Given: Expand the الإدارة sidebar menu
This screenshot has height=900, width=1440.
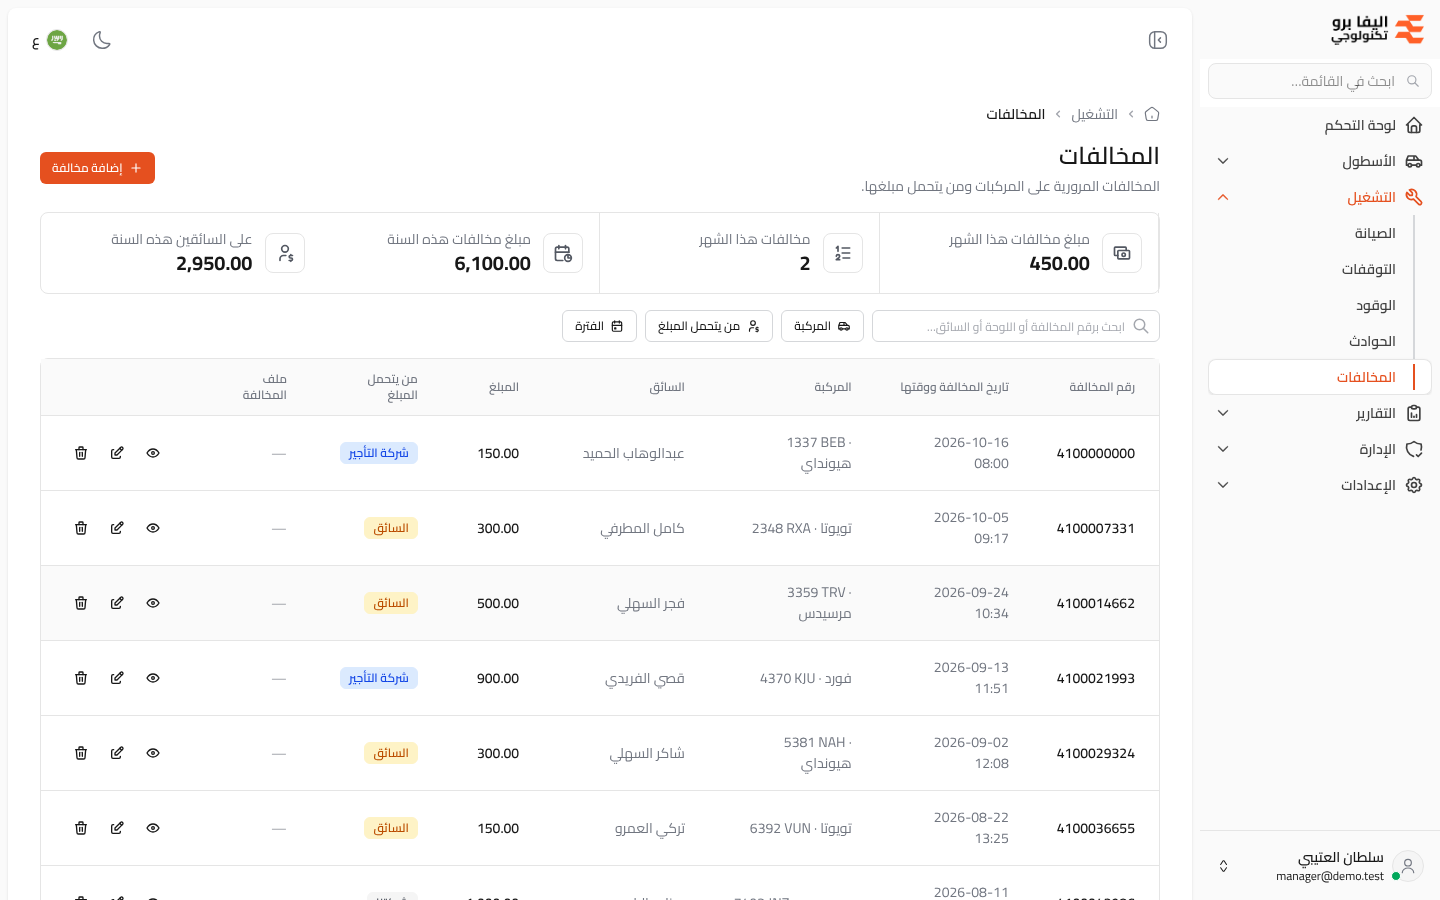Looking at the screenshot, I should pos(1320,449).
